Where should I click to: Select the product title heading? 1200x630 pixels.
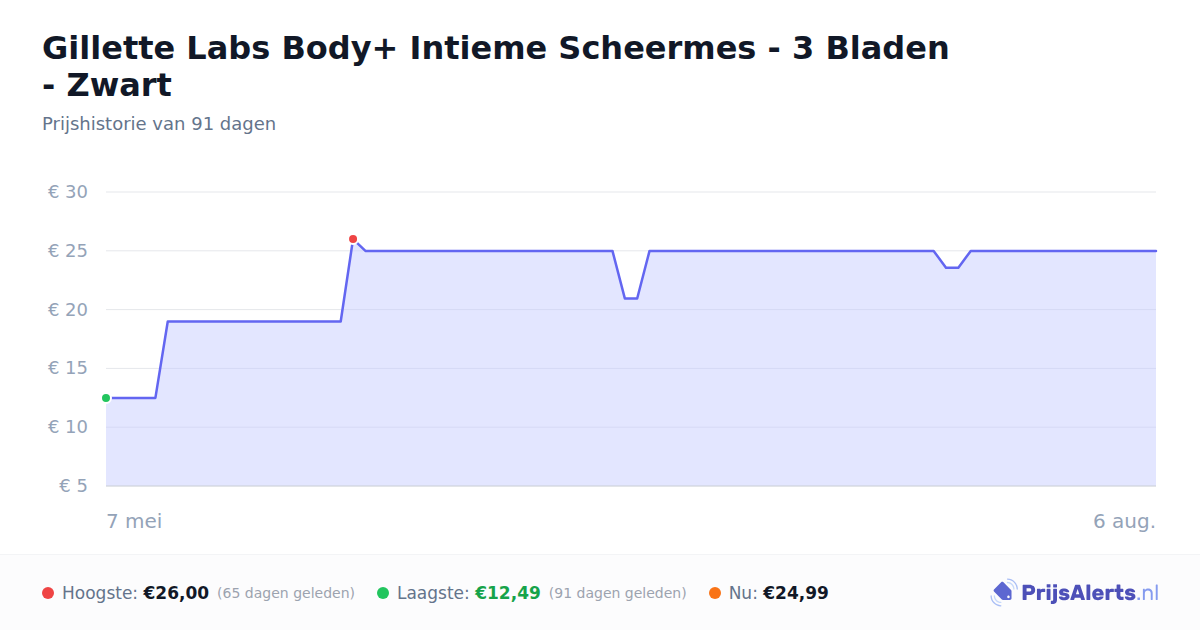pos(496,66)
